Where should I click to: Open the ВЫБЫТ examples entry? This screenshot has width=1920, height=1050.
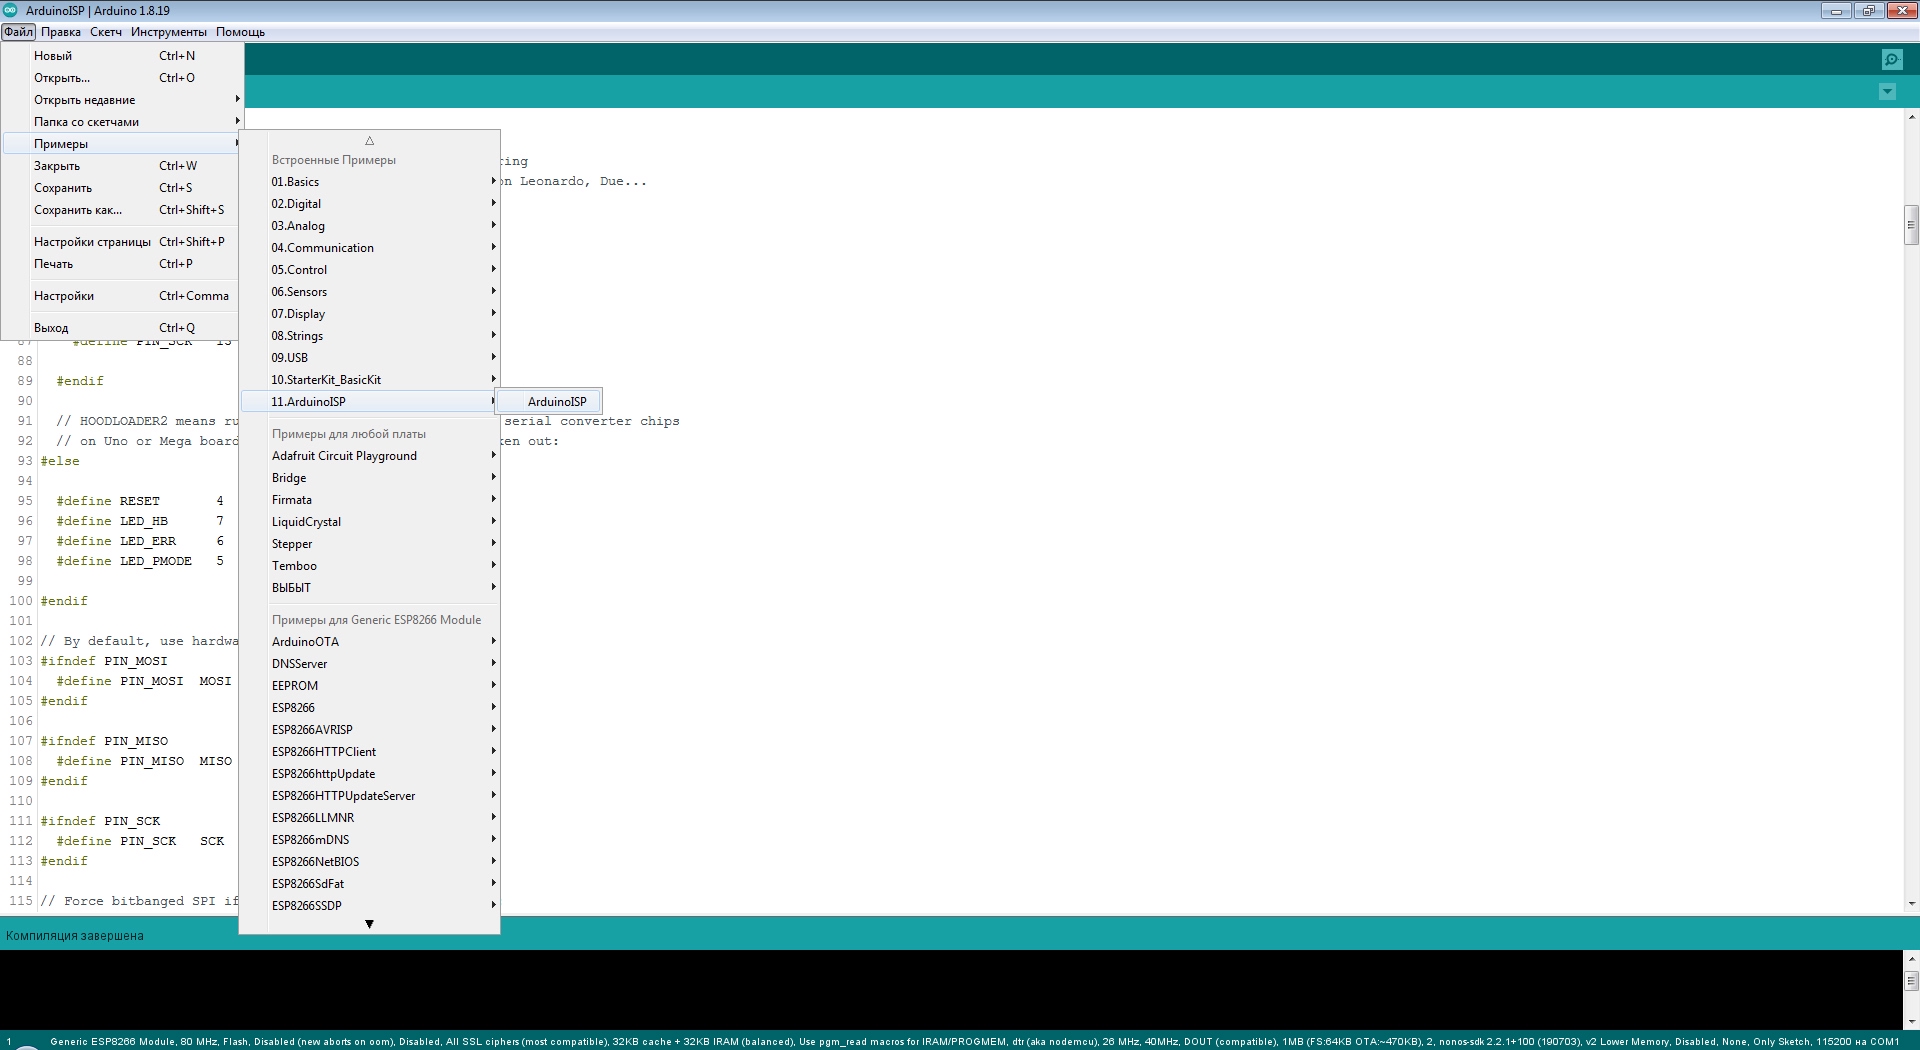tap(370, 588)
